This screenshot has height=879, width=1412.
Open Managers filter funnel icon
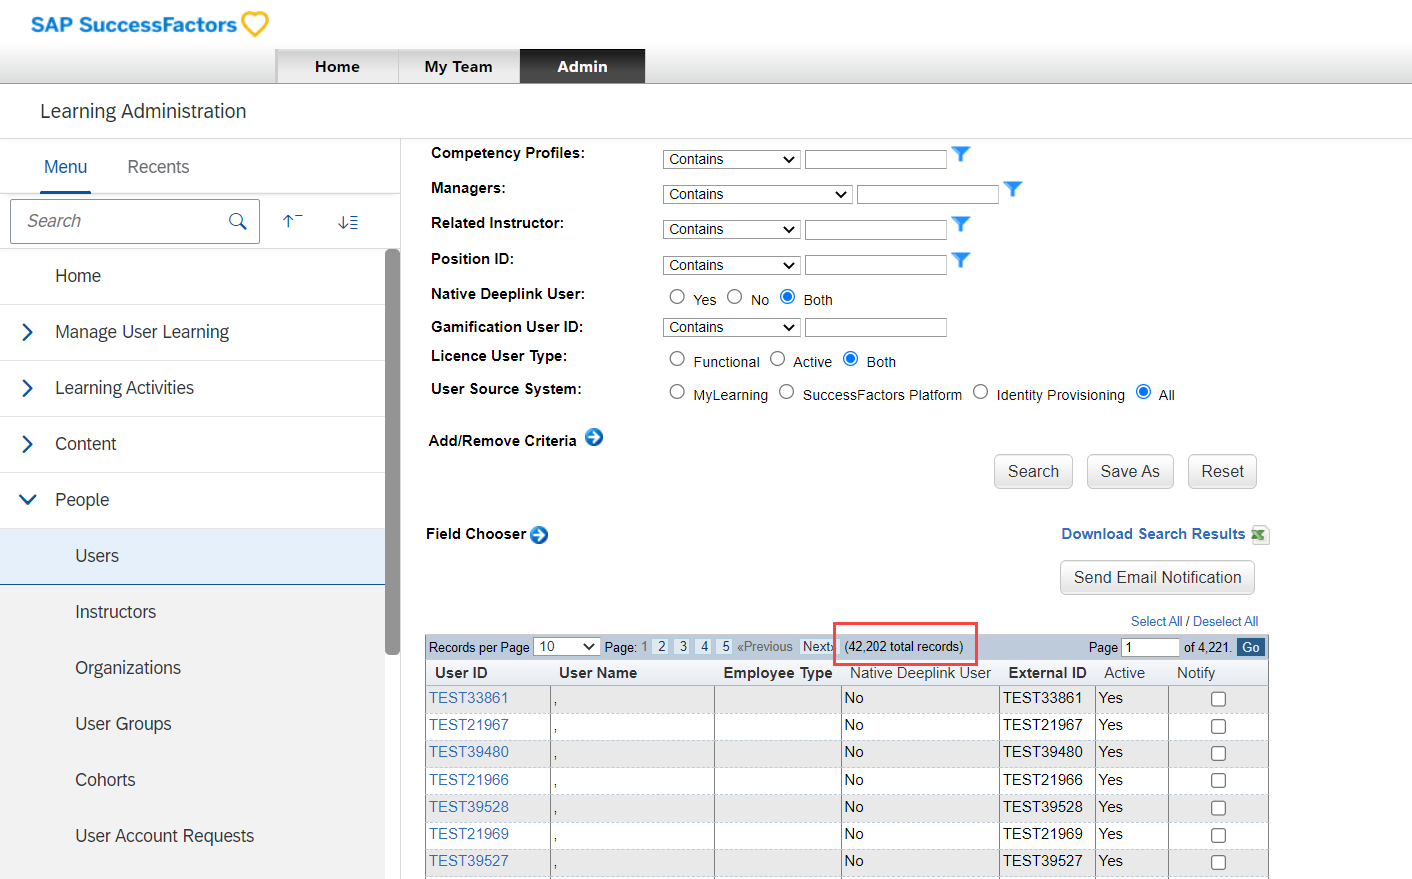(1013, 189)
